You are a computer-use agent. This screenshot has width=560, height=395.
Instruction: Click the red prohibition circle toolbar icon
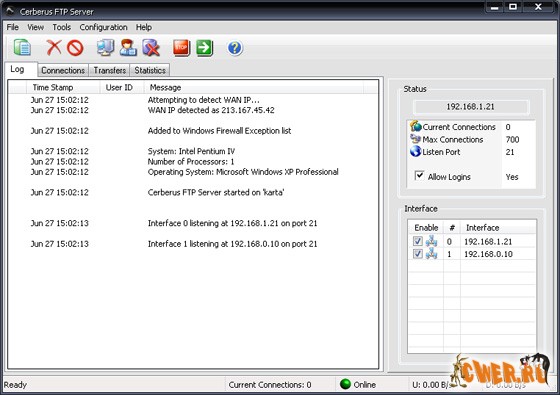(75, 48)
